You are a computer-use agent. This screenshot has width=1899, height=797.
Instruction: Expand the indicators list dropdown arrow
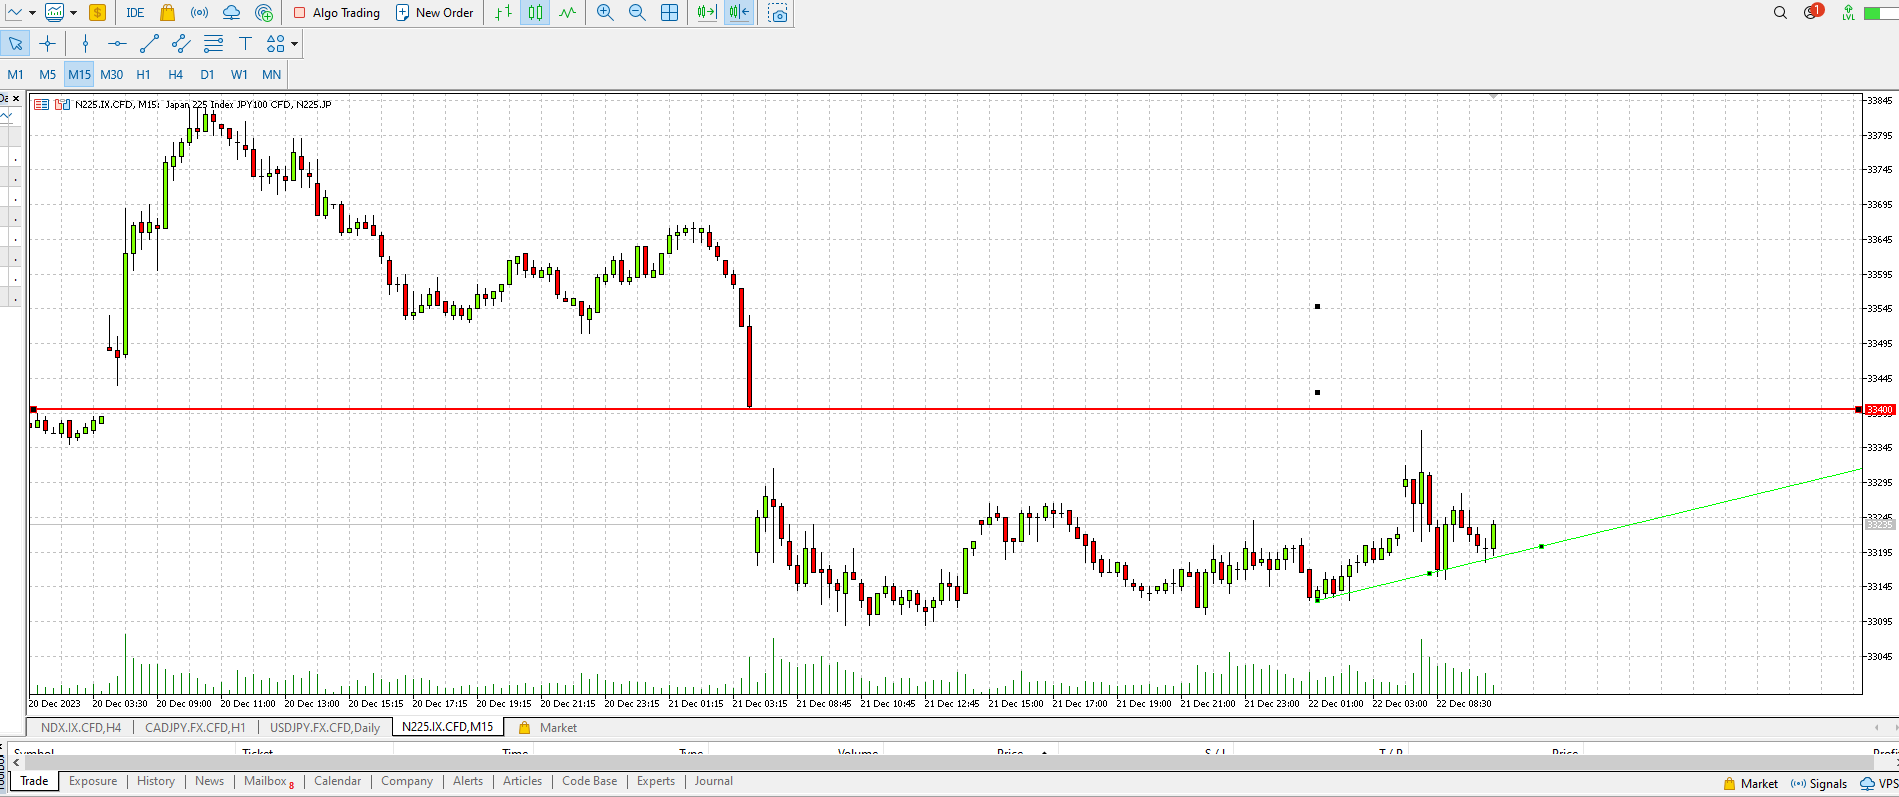(73, 13)
